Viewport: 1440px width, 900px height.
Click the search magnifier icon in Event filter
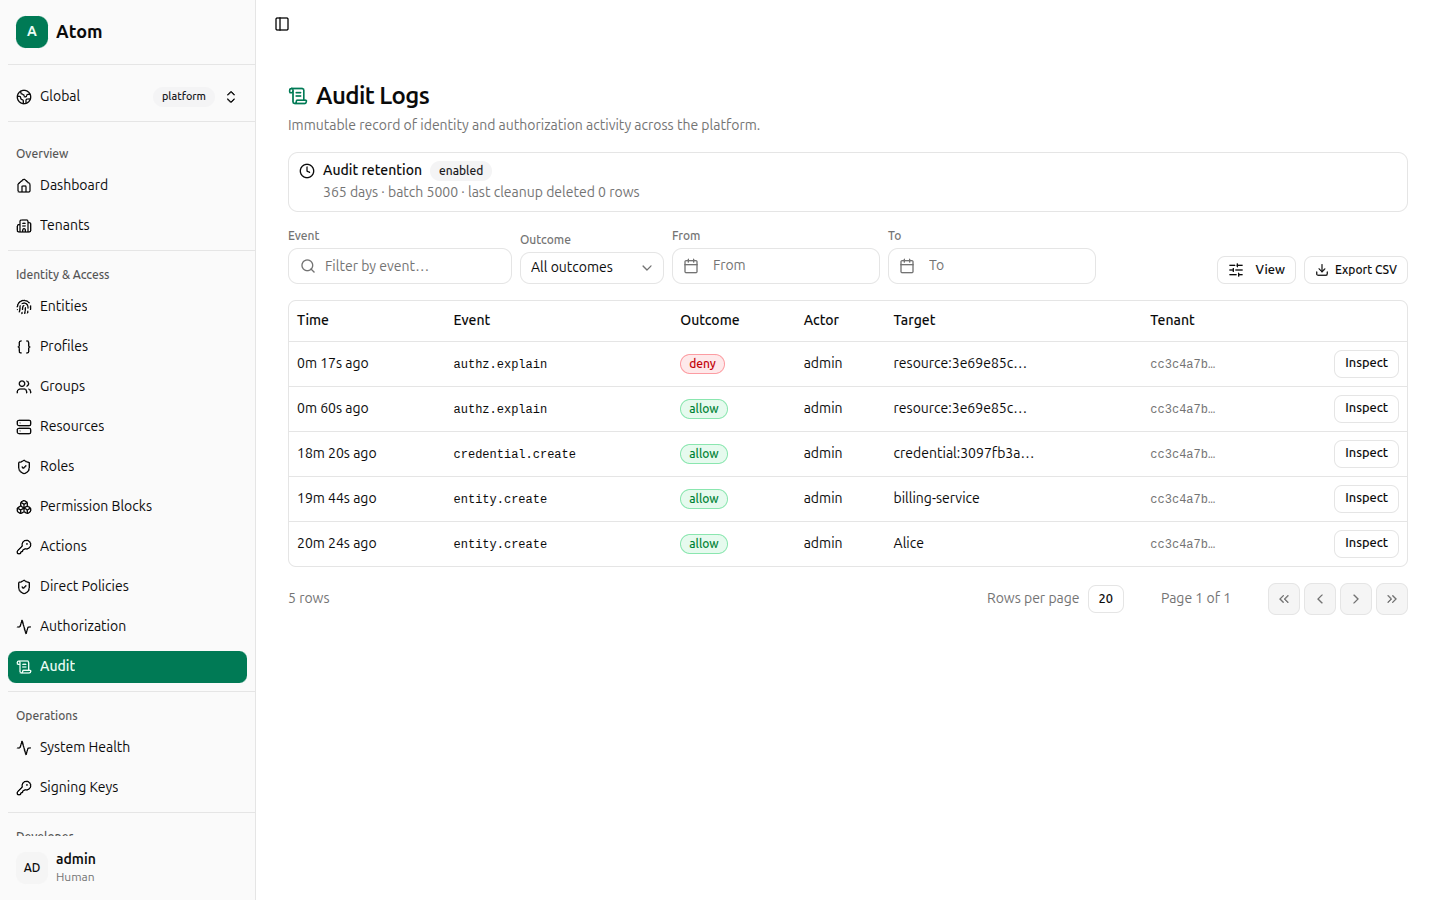tap(308, 266)
